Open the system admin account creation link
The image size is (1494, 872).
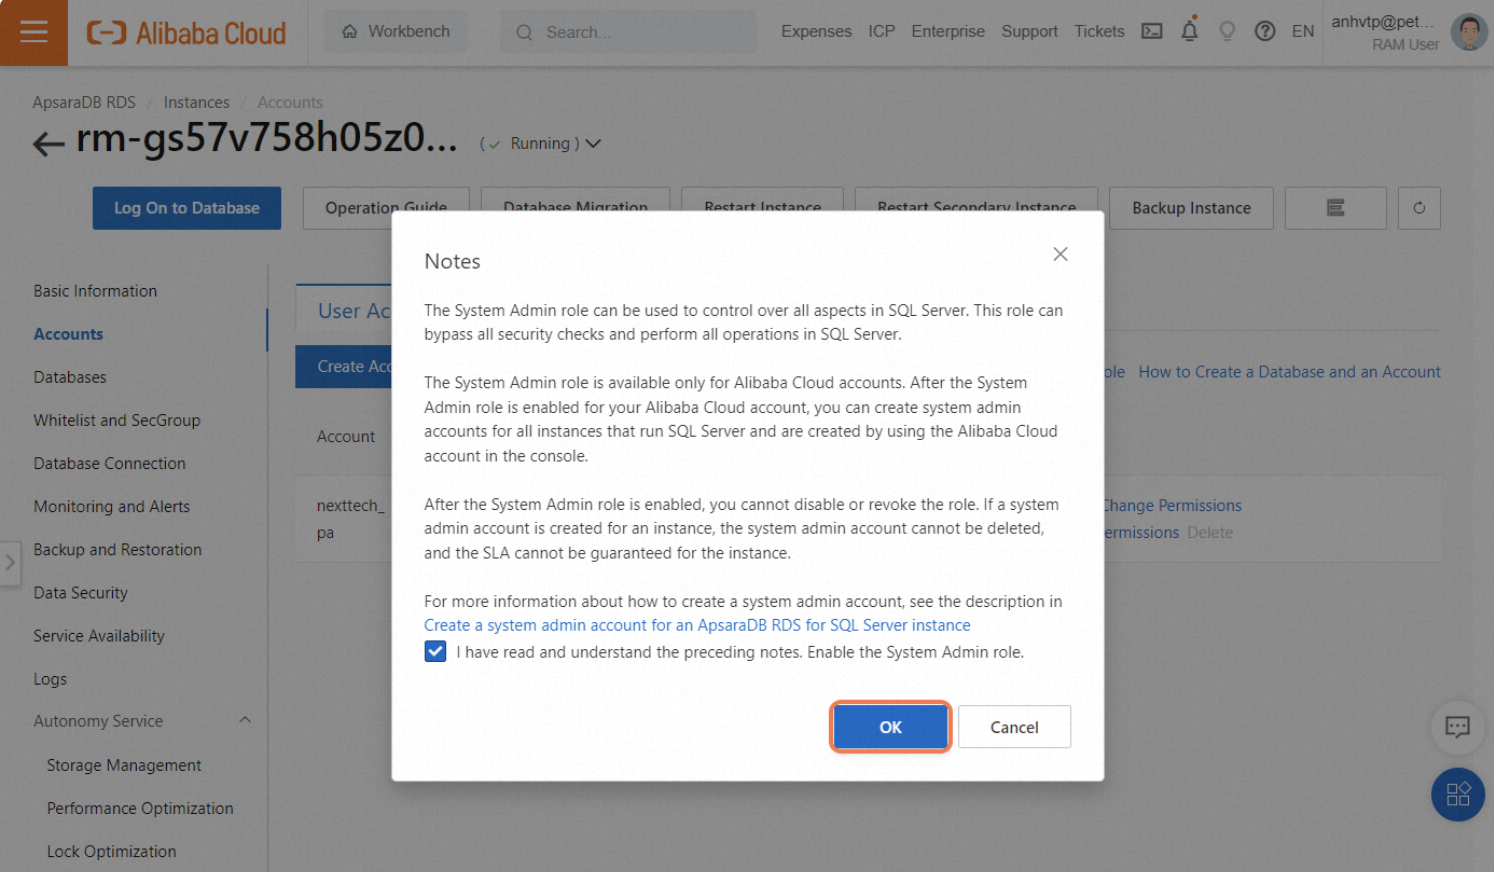(697, 625)
